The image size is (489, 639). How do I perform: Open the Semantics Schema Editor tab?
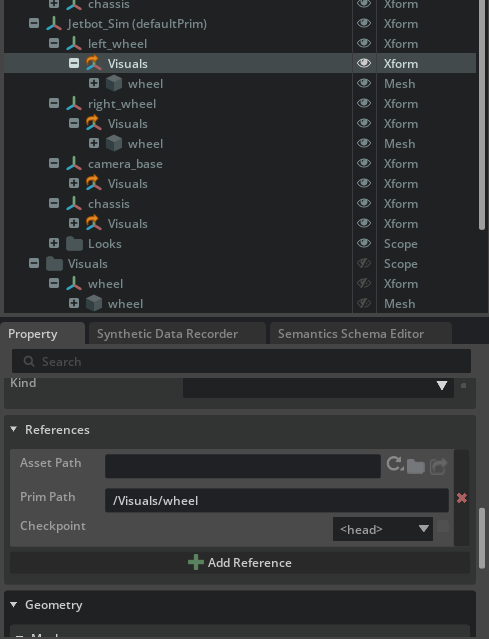351,334
